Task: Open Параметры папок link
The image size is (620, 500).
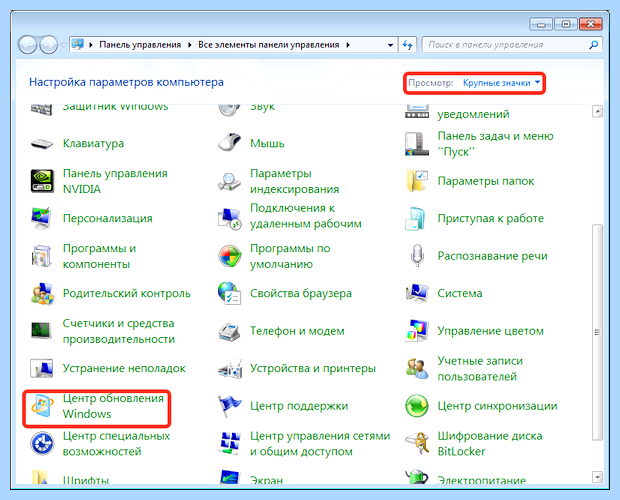Action: tap(486, 181)
